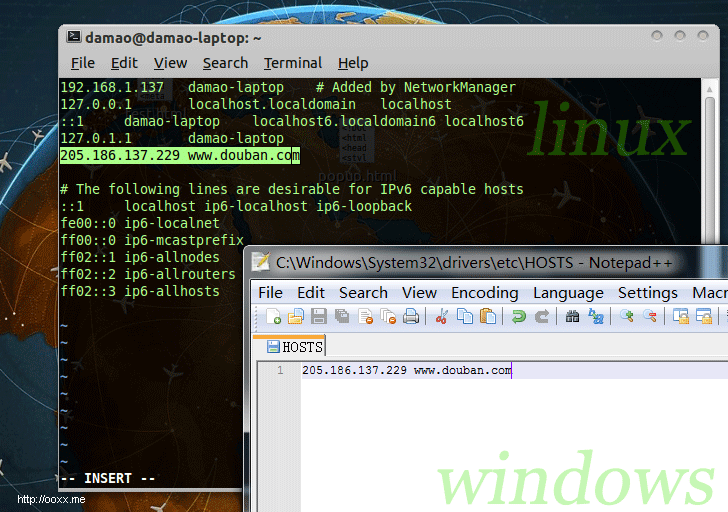This screenshot has width=728, height=512.
Task: Click the terminal title 'damao@damao-laptop: ~'
Action: (x=173, y=38)
